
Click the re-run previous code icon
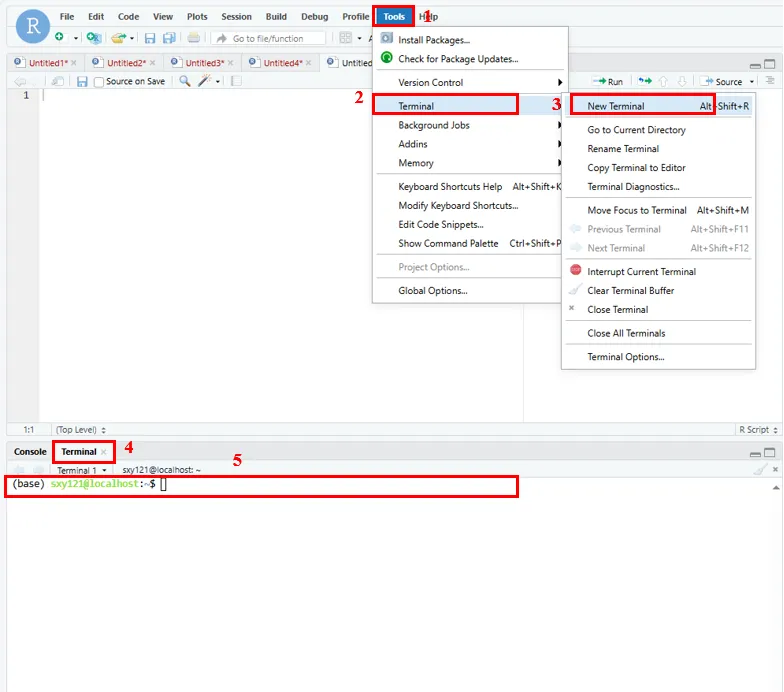[646, 81]
